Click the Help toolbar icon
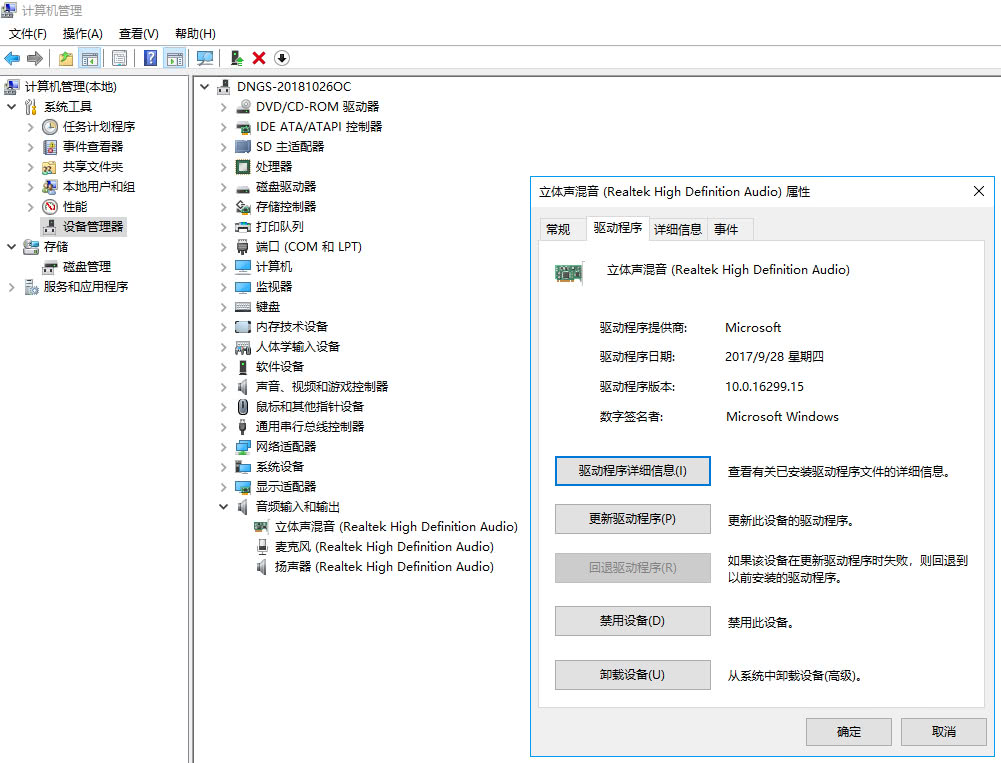The height and width of the screenshot is (763, 1001). [x=148, y=57]
